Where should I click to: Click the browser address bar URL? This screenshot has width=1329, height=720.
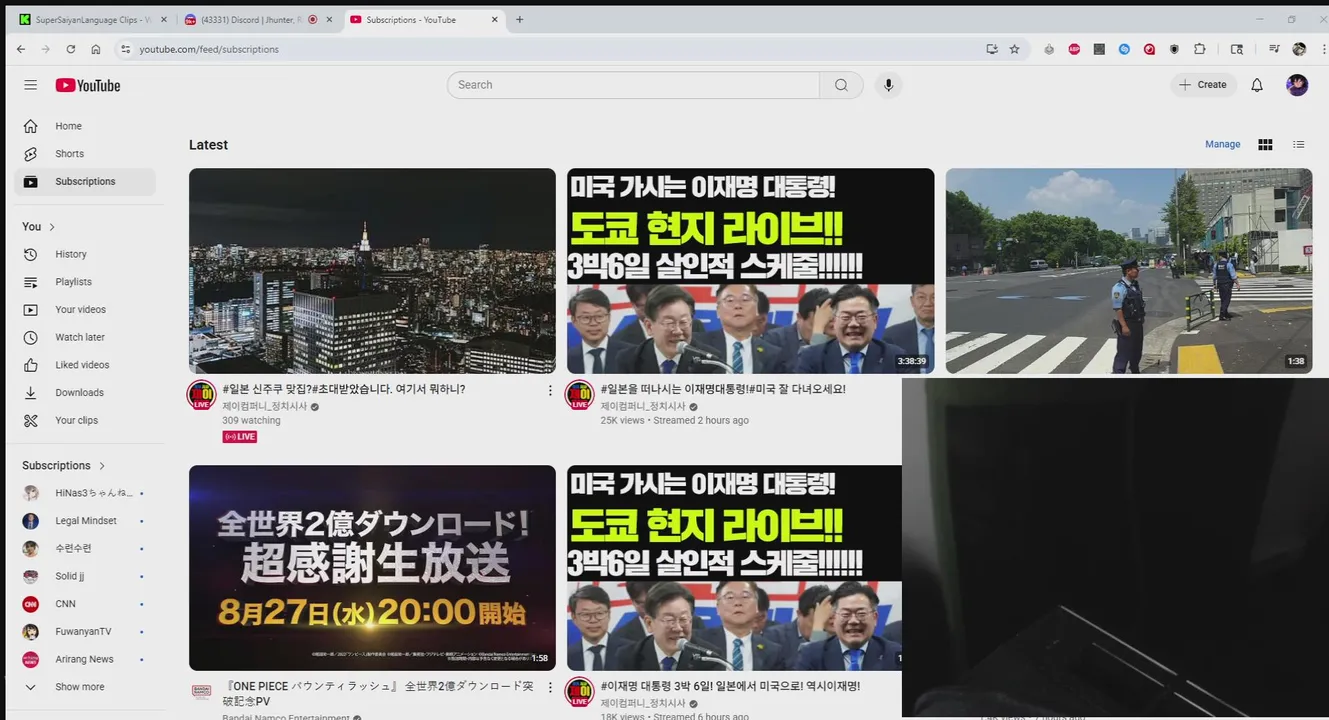tap(209, 49)
